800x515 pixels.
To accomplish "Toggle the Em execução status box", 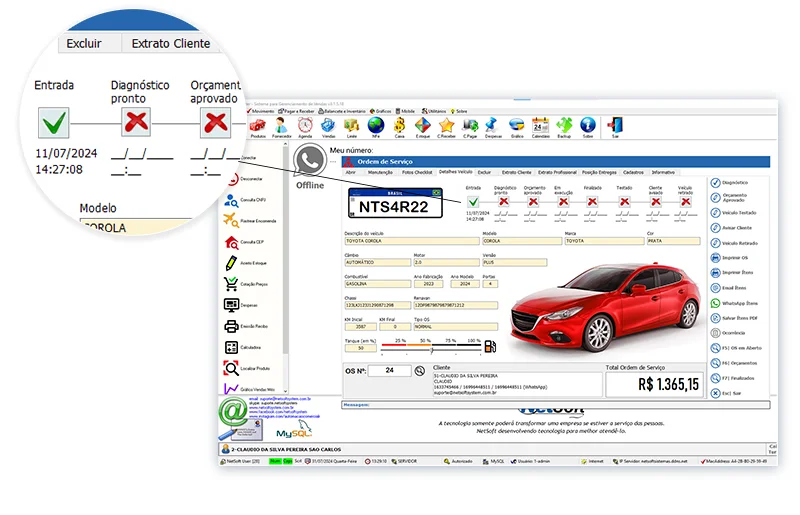I will [564, 202].
